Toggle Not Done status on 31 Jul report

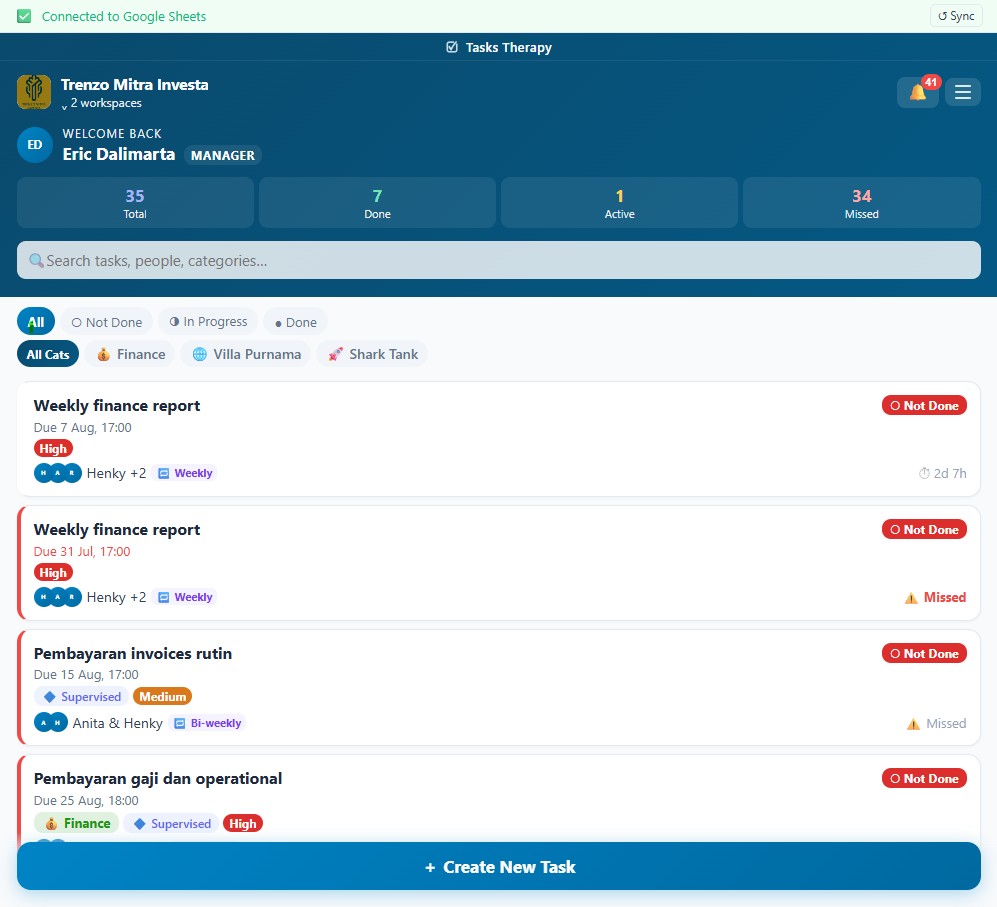click(x=924, y=529)
